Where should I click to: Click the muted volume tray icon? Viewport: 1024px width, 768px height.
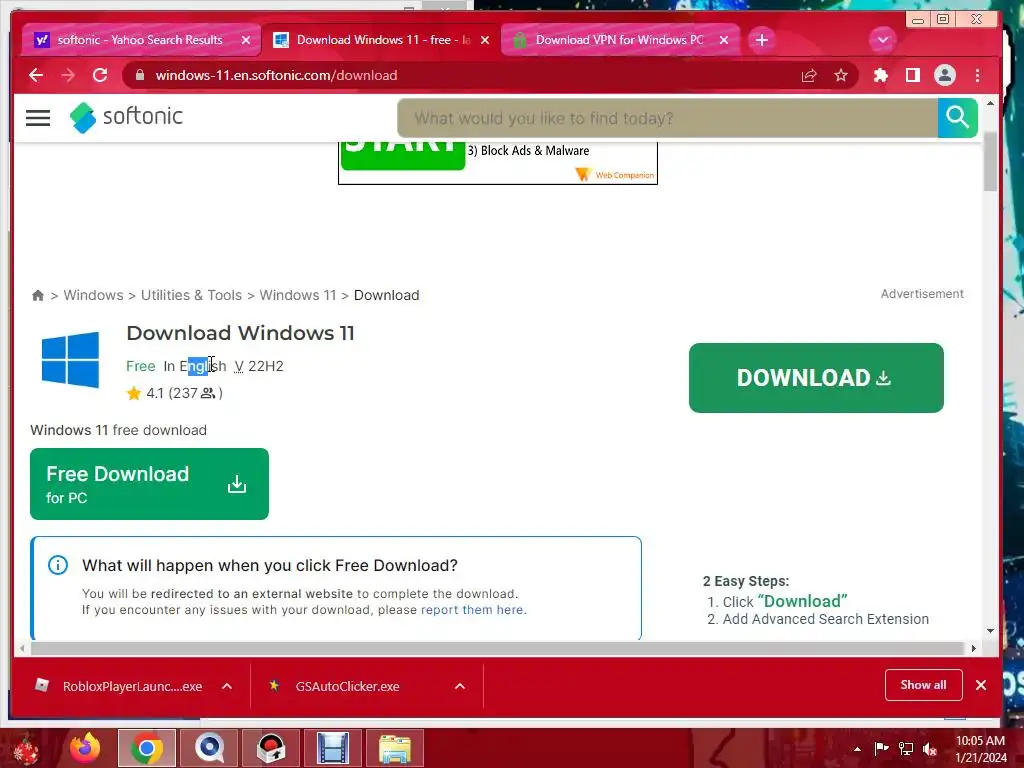pyautogui.click(x=930, y=749)
